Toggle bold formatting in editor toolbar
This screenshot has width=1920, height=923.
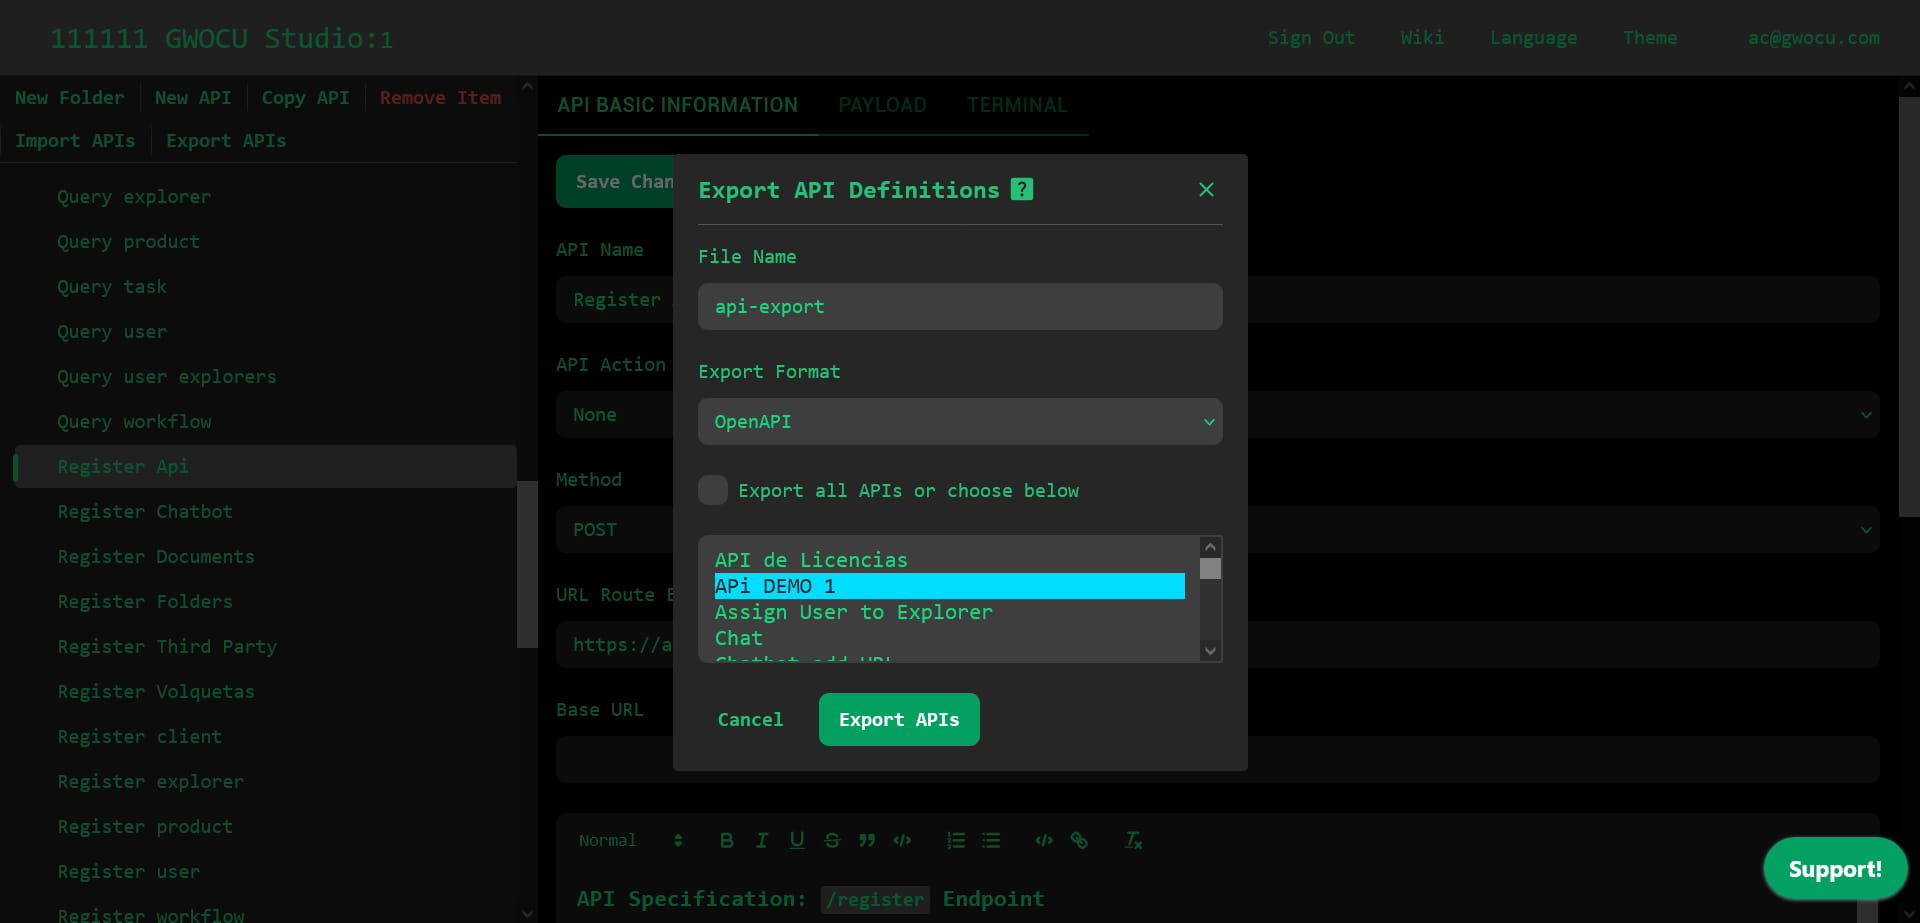coord(727,840)
